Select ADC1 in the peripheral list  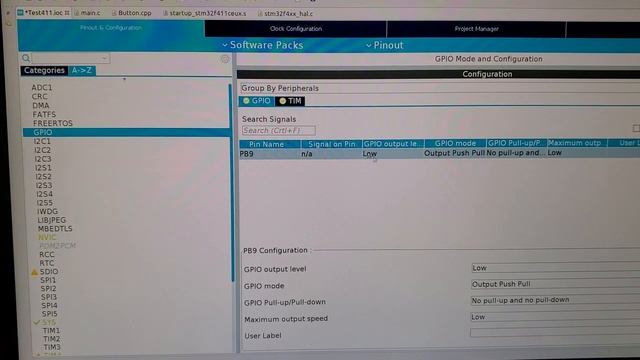coord(42,88)
